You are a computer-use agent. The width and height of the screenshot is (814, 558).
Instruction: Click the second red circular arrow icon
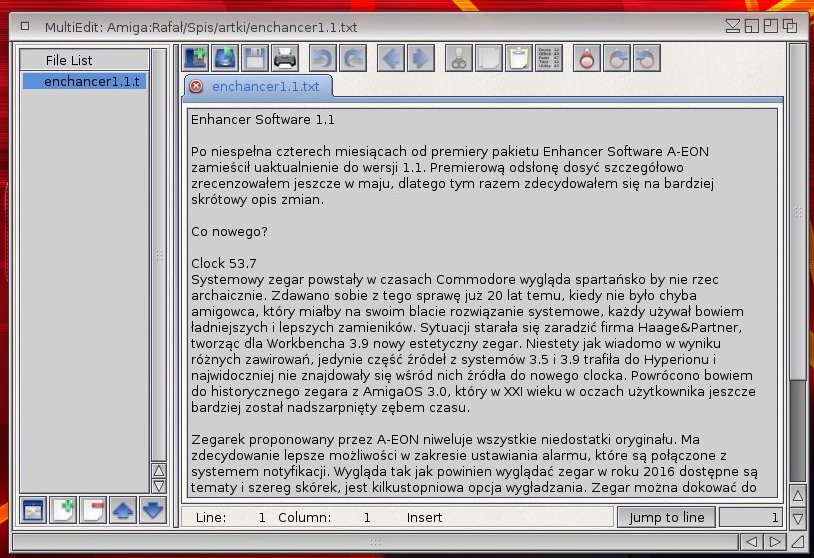coord(617,58)
